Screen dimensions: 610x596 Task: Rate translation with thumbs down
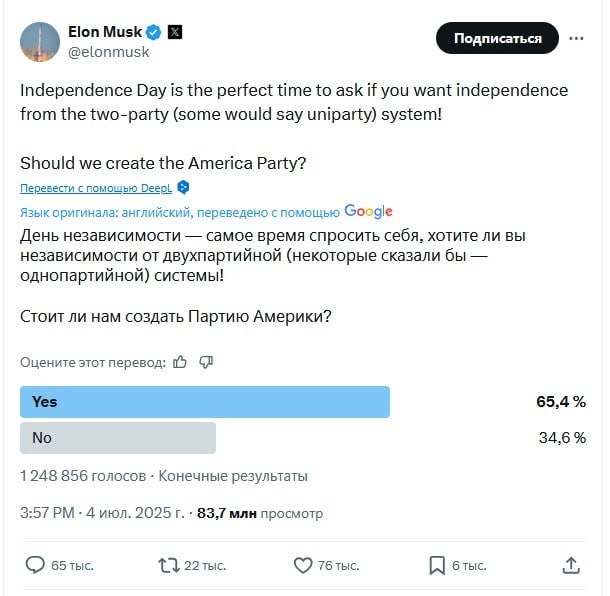pos(206,362)
